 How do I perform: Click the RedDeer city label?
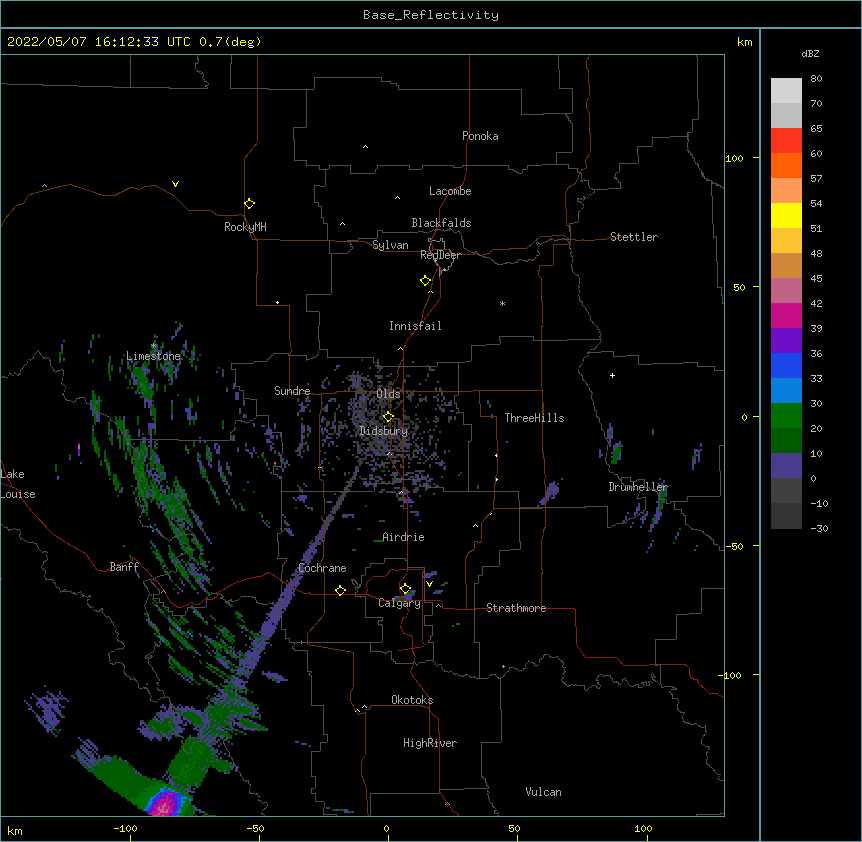click(x=440, y=255)
